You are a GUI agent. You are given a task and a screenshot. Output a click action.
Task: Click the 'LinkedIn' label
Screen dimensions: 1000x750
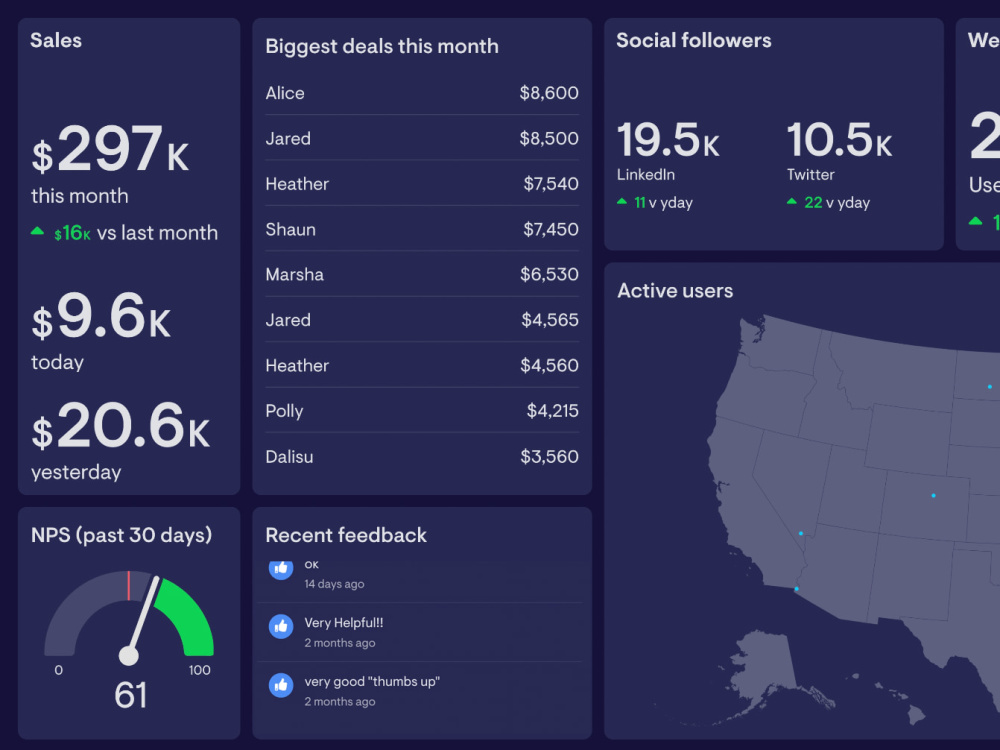645,174
